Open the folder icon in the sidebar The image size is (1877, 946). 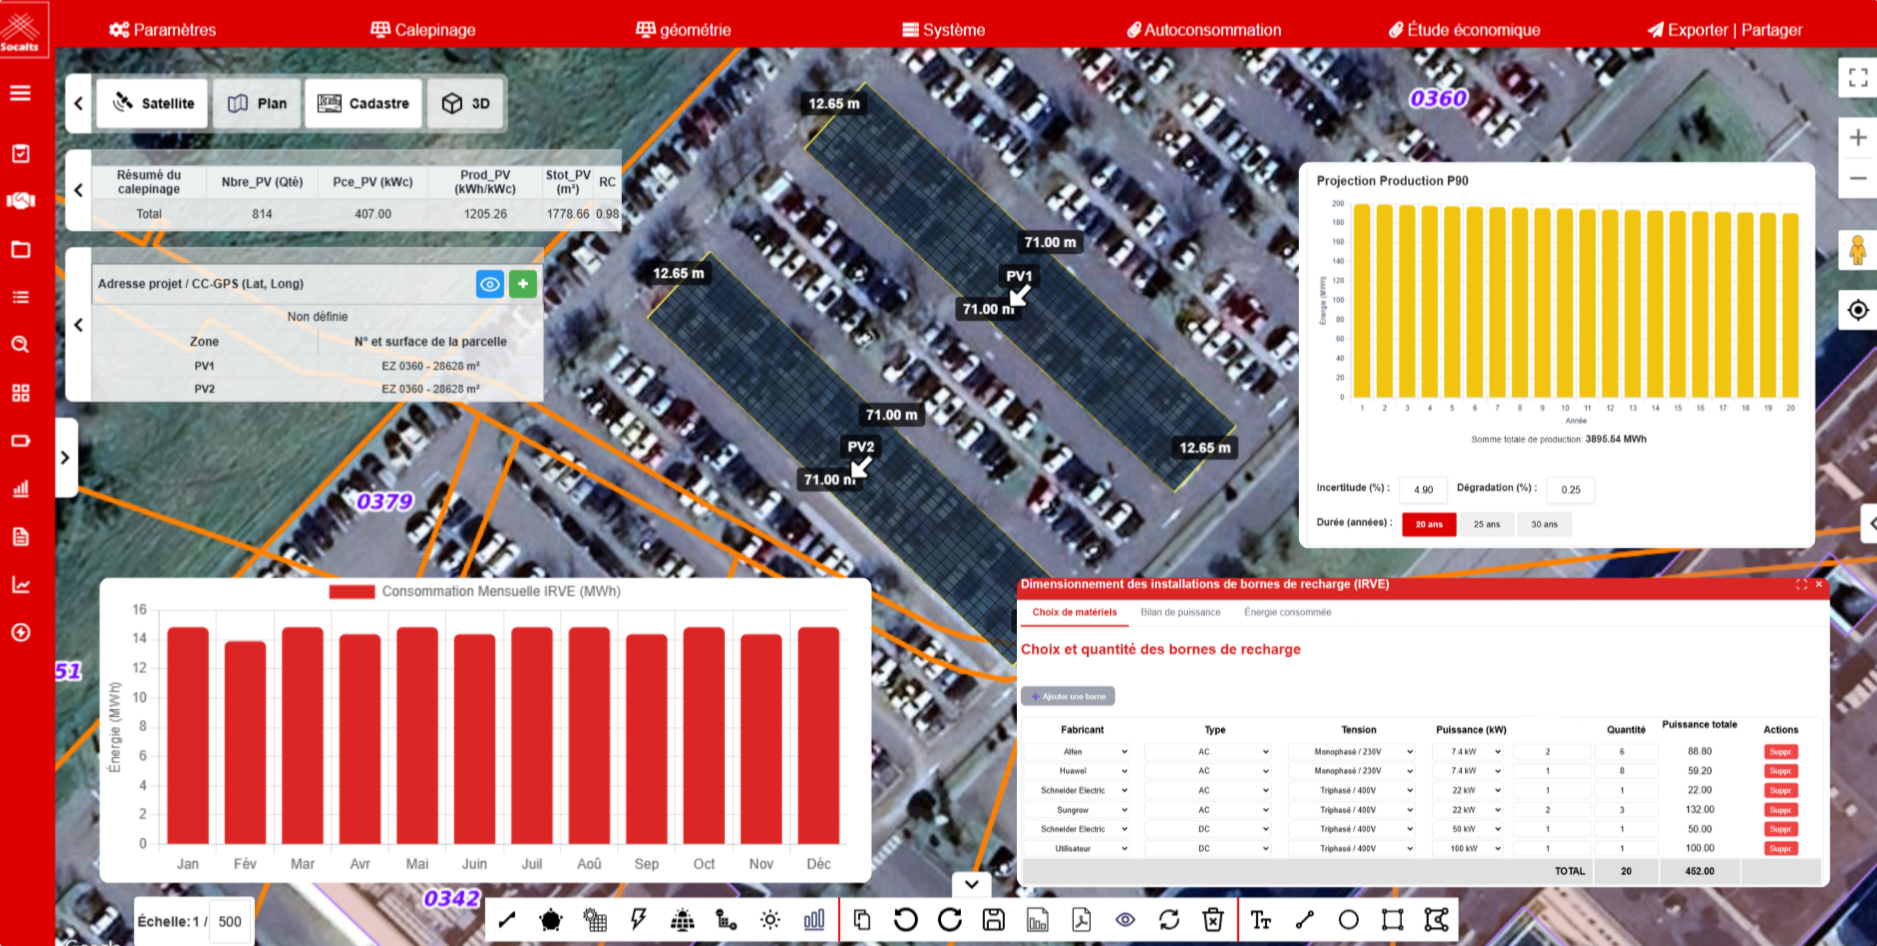click(x=21, y=249)
